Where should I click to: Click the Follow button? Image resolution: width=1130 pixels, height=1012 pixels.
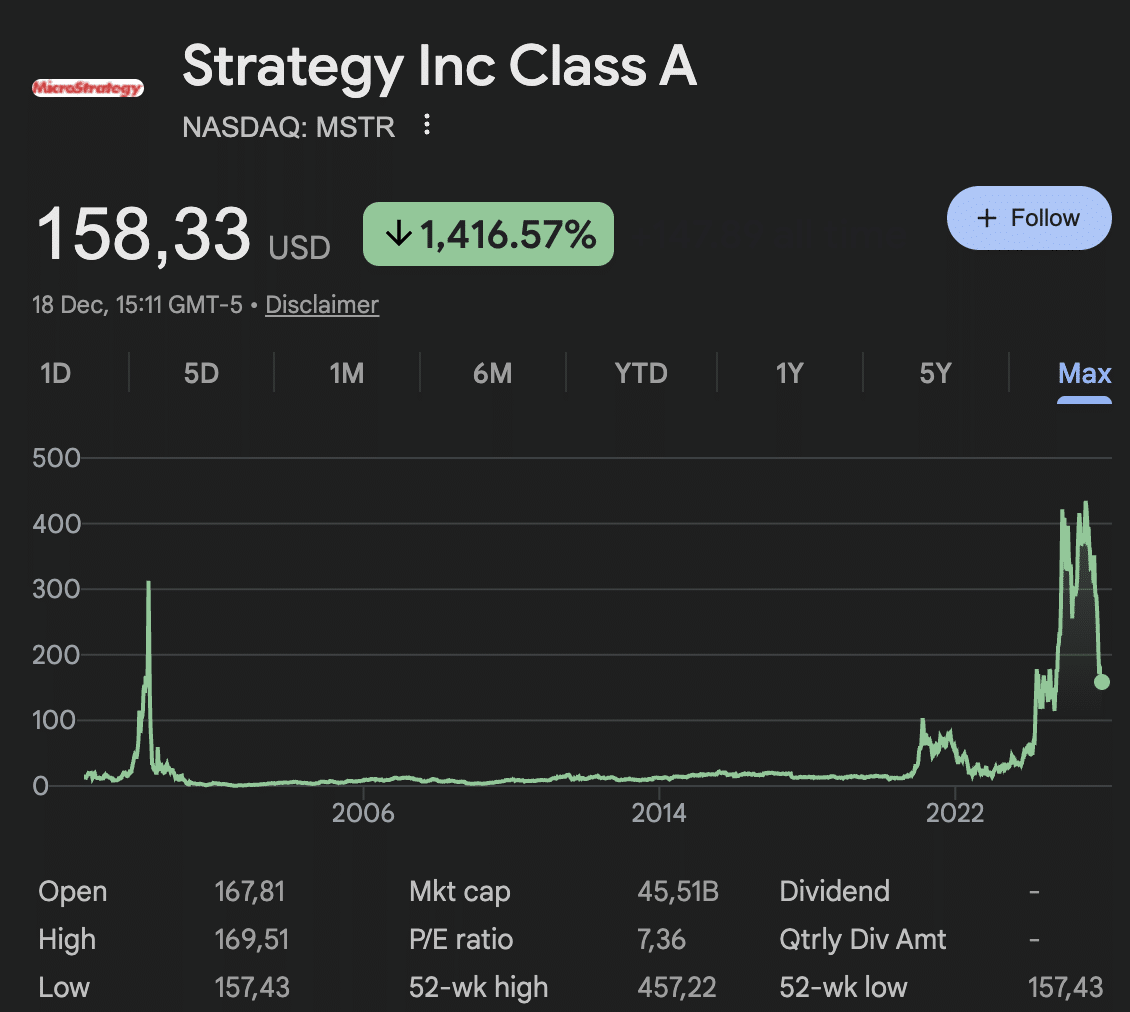click(1029, 217)
